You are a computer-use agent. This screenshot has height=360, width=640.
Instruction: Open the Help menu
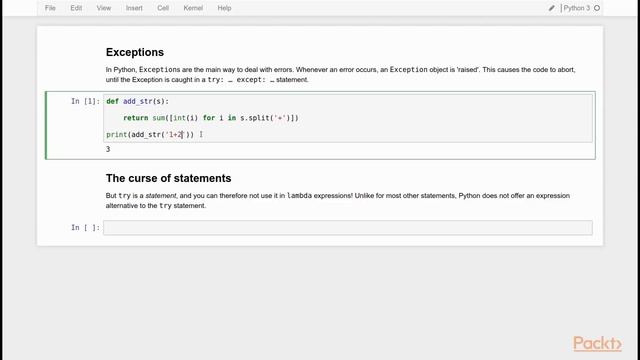[x=224, y=8]
